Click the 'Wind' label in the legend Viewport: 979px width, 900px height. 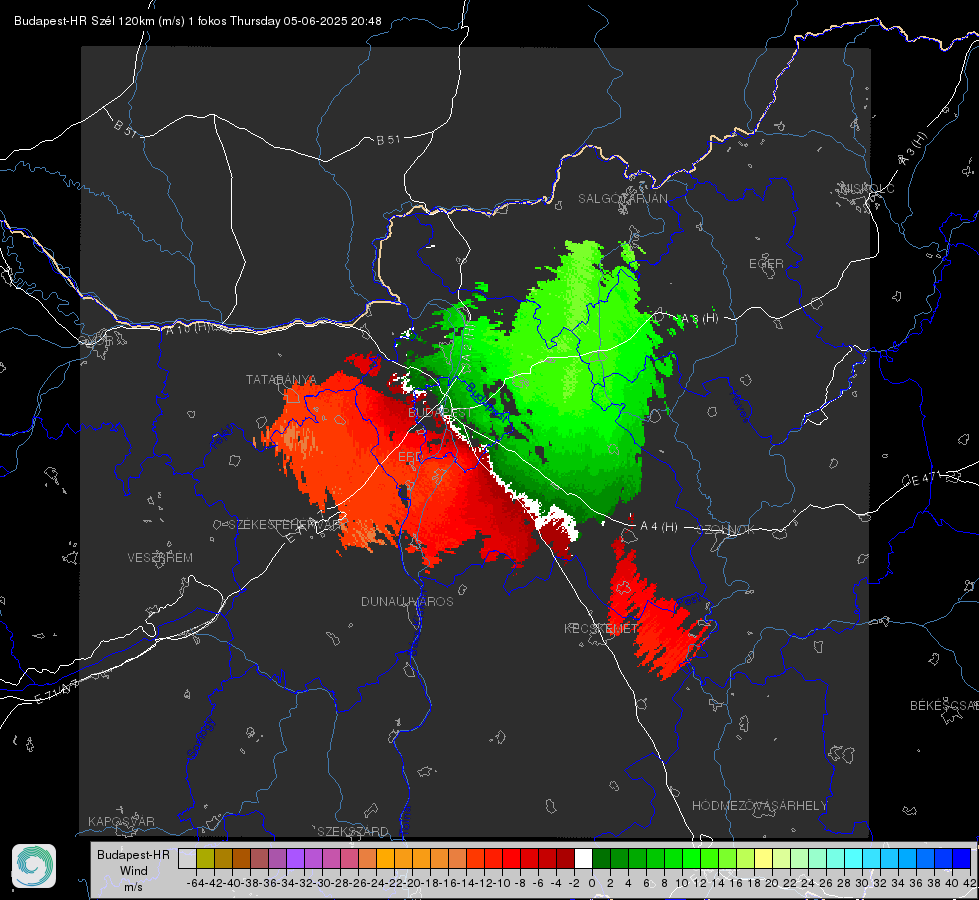(x=134, y=870)
